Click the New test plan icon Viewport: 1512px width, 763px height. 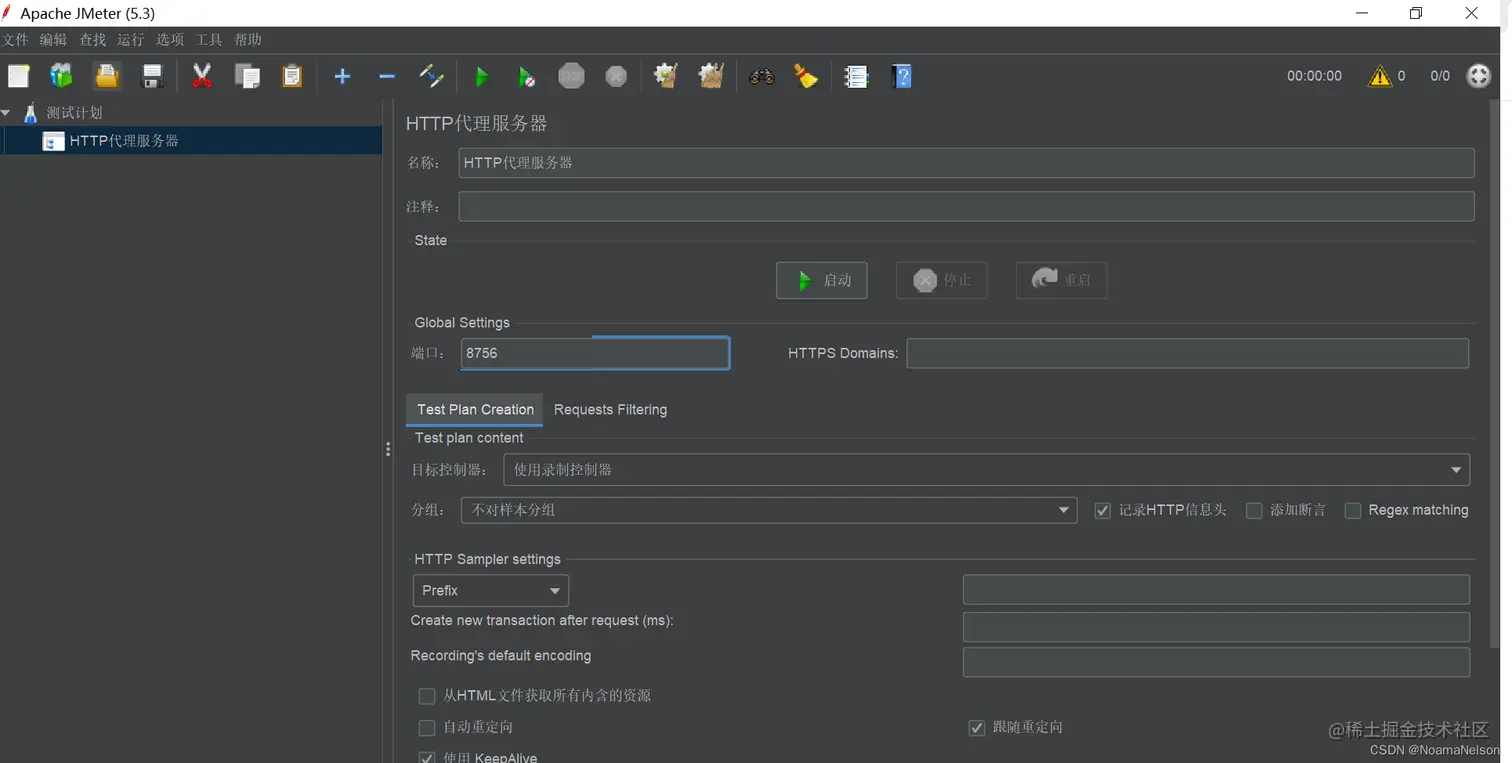(x=18, y=76)
